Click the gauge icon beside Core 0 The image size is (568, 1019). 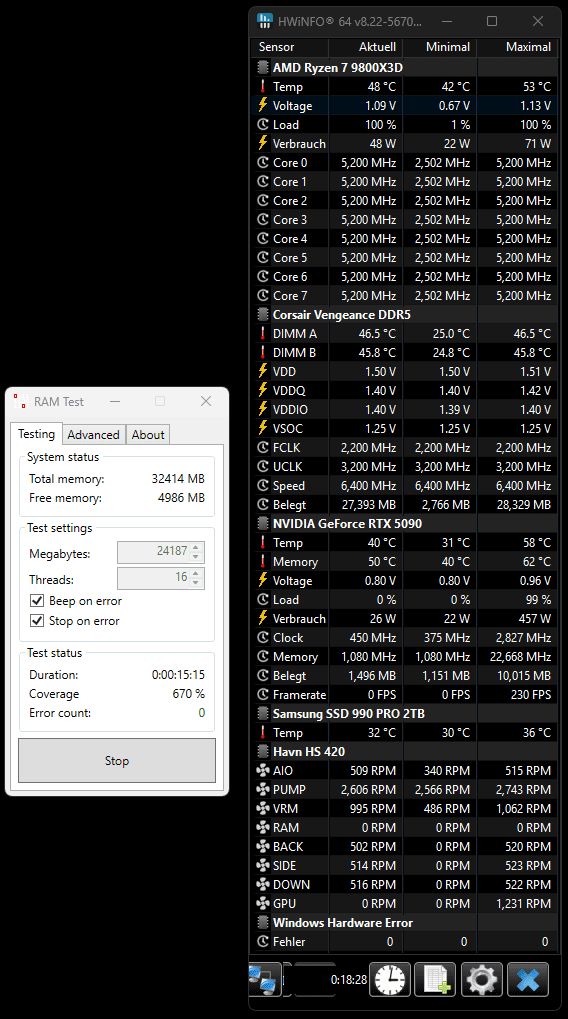tap(263, 162)
